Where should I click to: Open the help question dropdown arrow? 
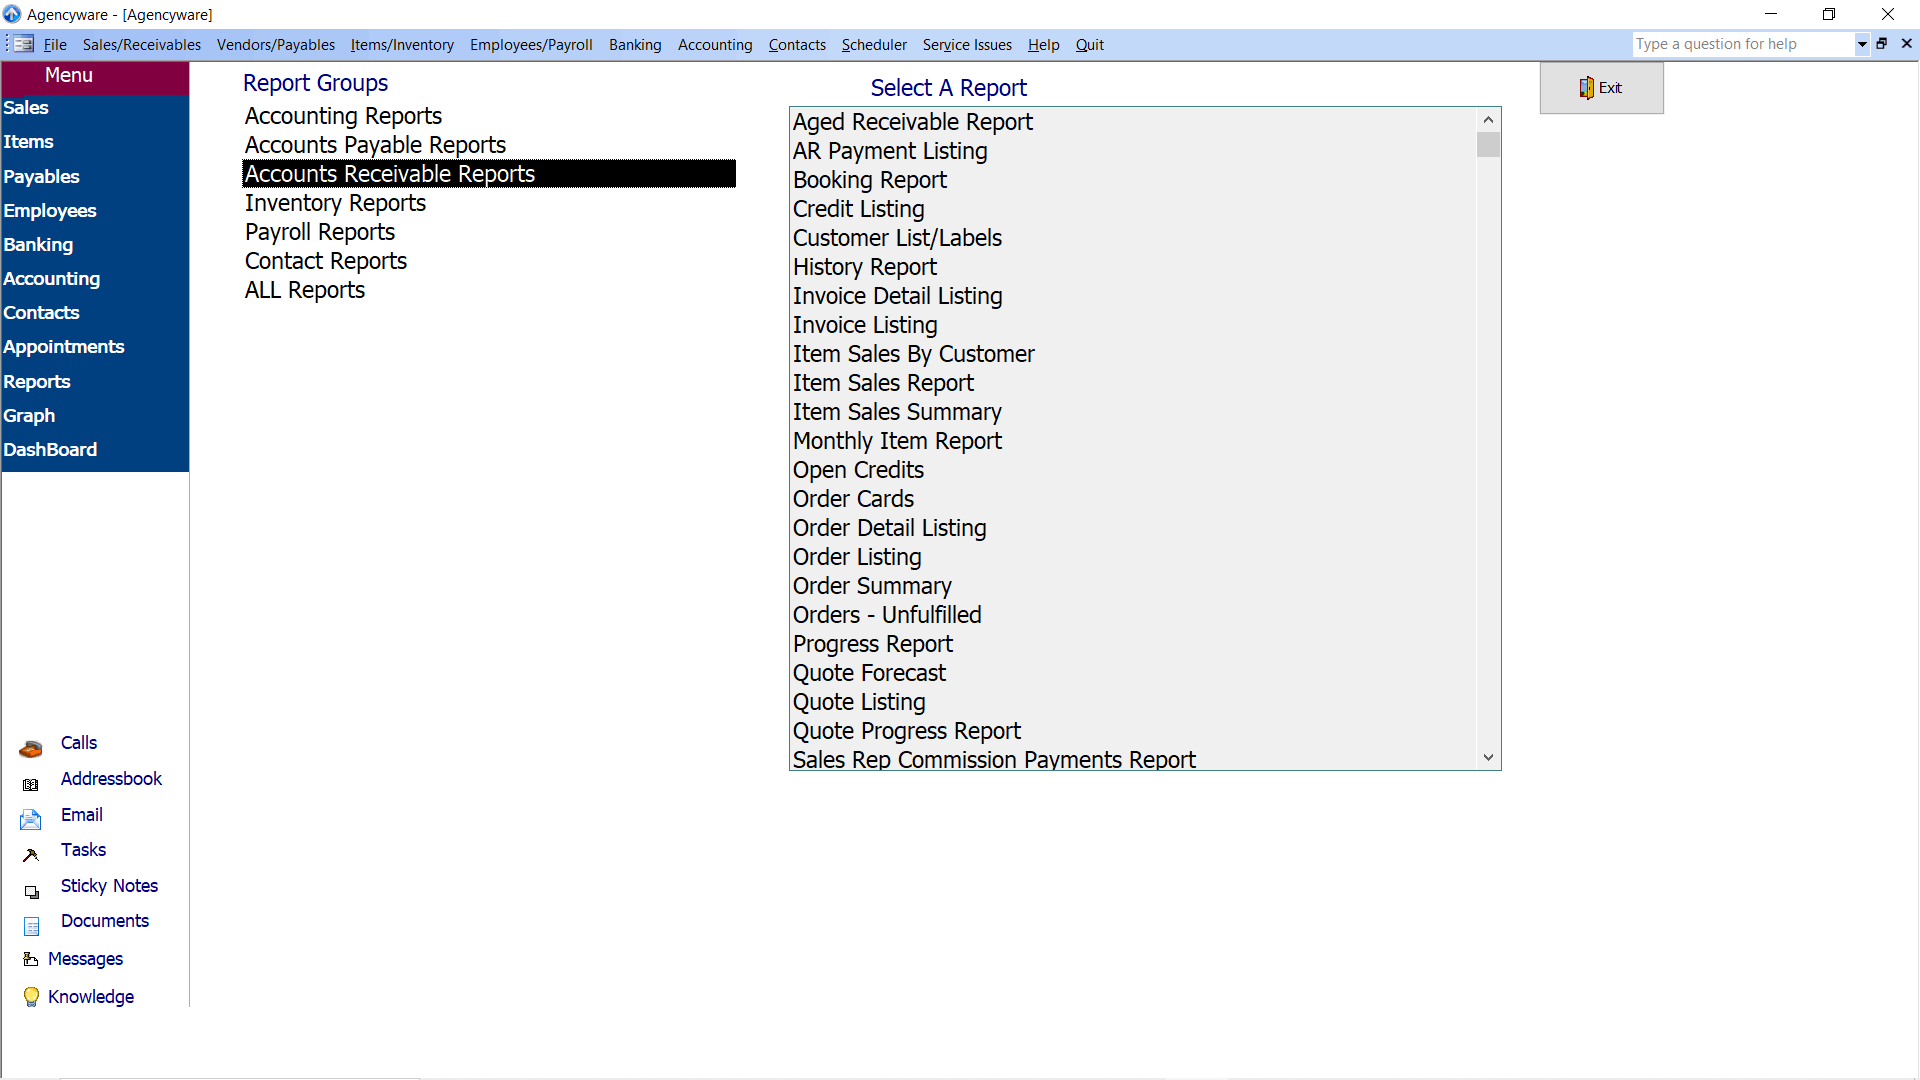1862,44
